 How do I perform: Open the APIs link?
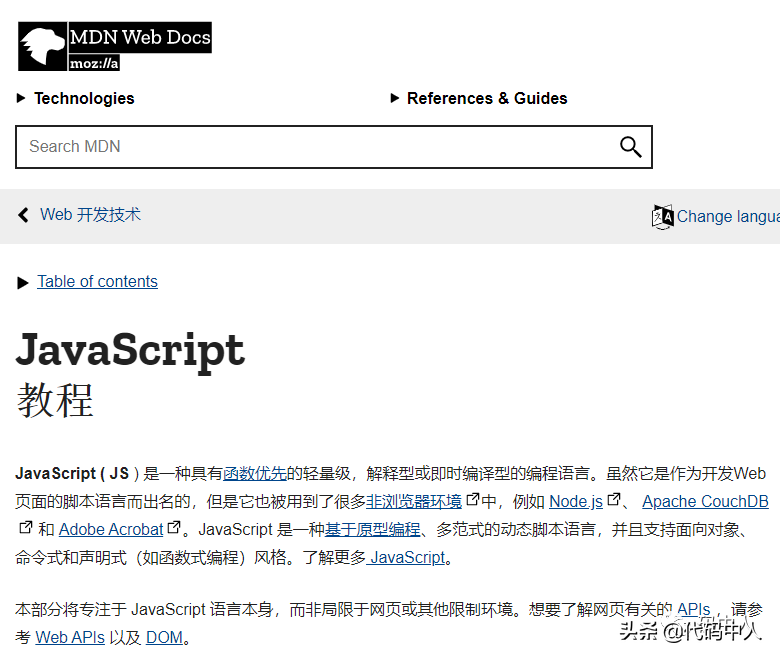click(x=693, y=609)
